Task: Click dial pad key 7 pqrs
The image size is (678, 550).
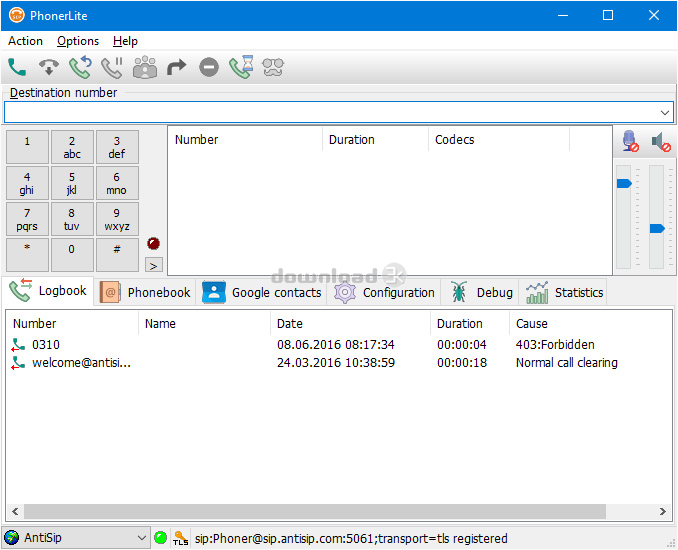Action: click(27, 219)
